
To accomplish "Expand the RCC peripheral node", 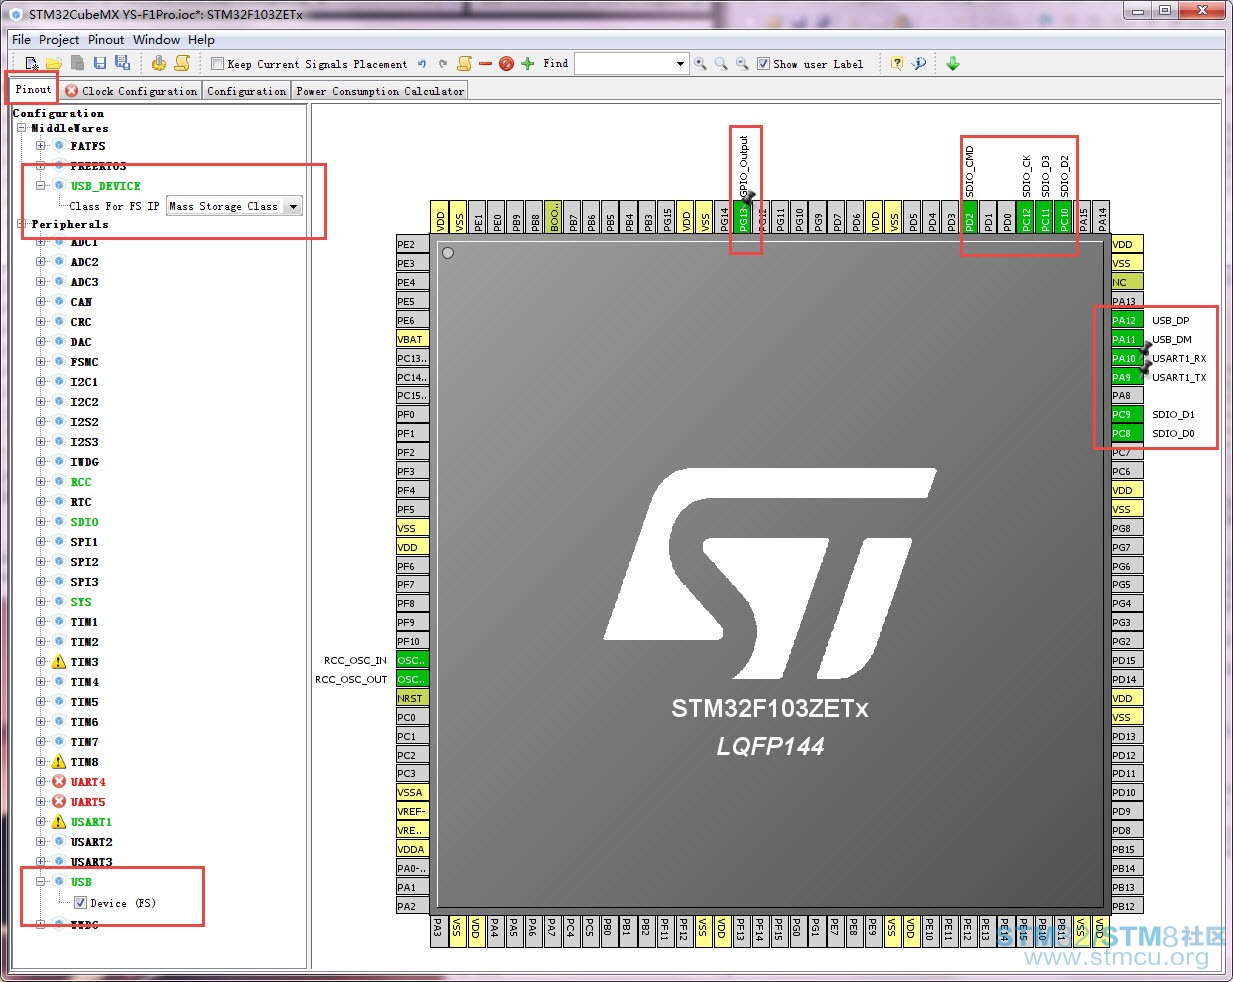I will pyautogui.click(x=41, y=482).
